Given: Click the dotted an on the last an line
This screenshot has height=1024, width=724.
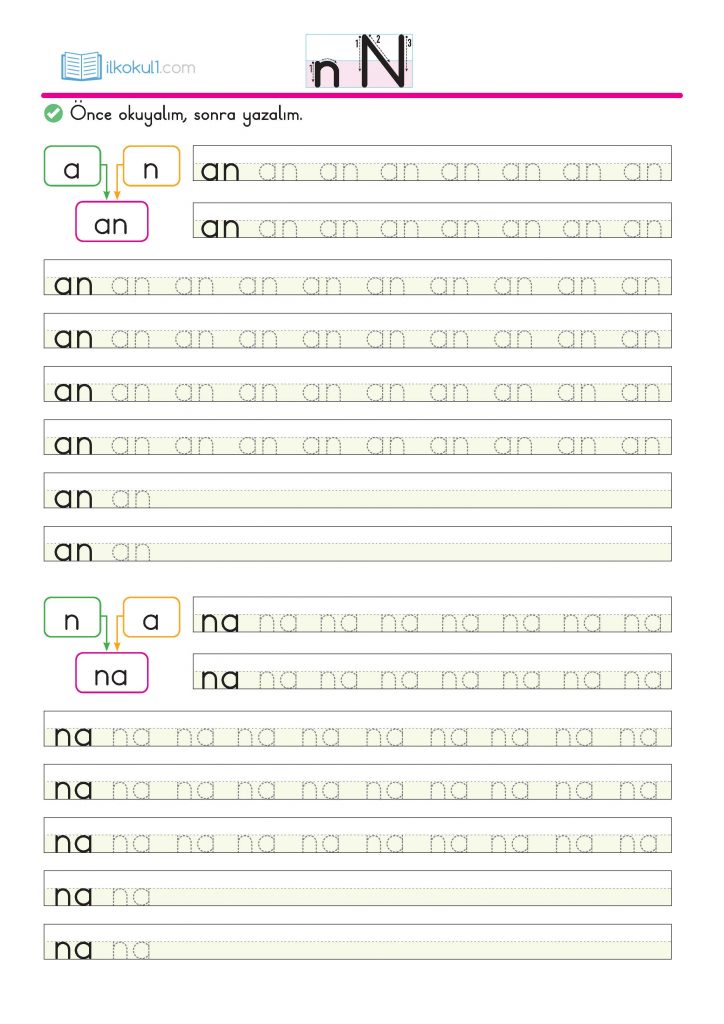Looking at the screenshot, I should click(x=131, y=550).
